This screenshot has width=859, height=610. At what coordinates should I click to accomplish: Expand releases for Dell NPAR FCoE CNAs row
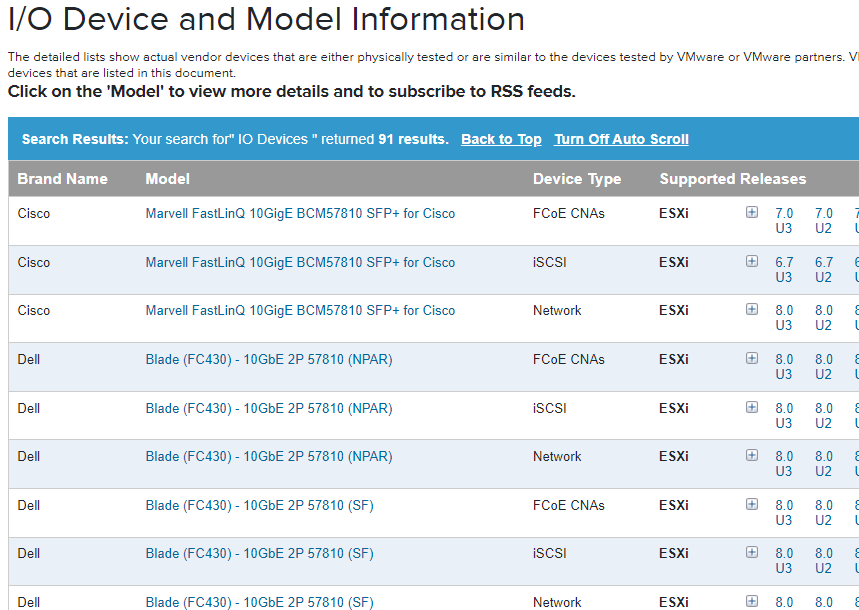click(752, 358)
